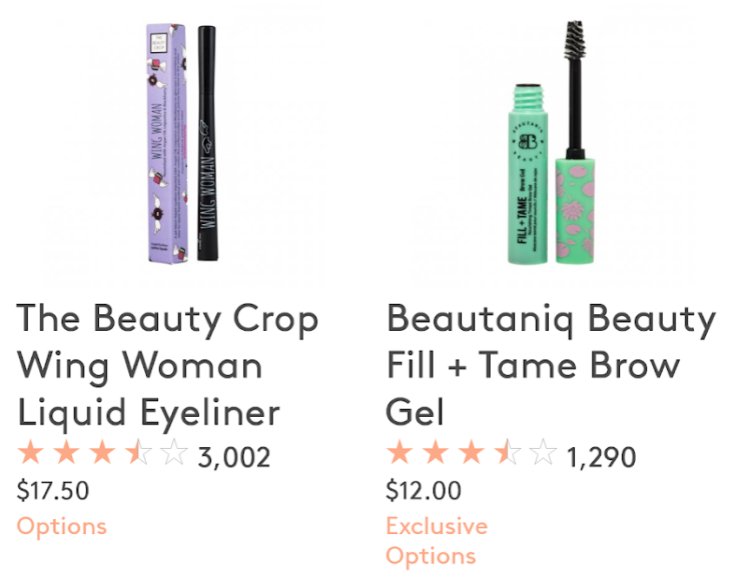Click the $12.00 brow gel price

[424, 491]
